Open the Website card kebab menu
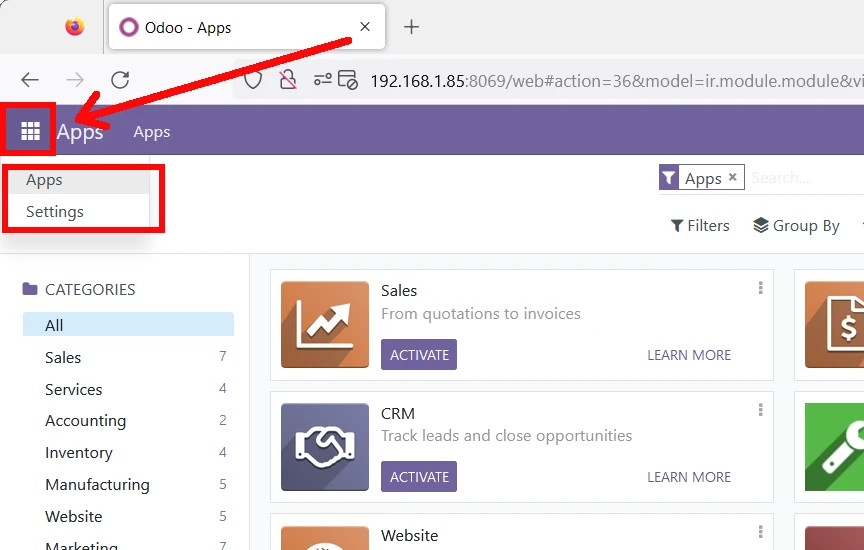This screenshot has width=864, height=550. click(760, 531)
